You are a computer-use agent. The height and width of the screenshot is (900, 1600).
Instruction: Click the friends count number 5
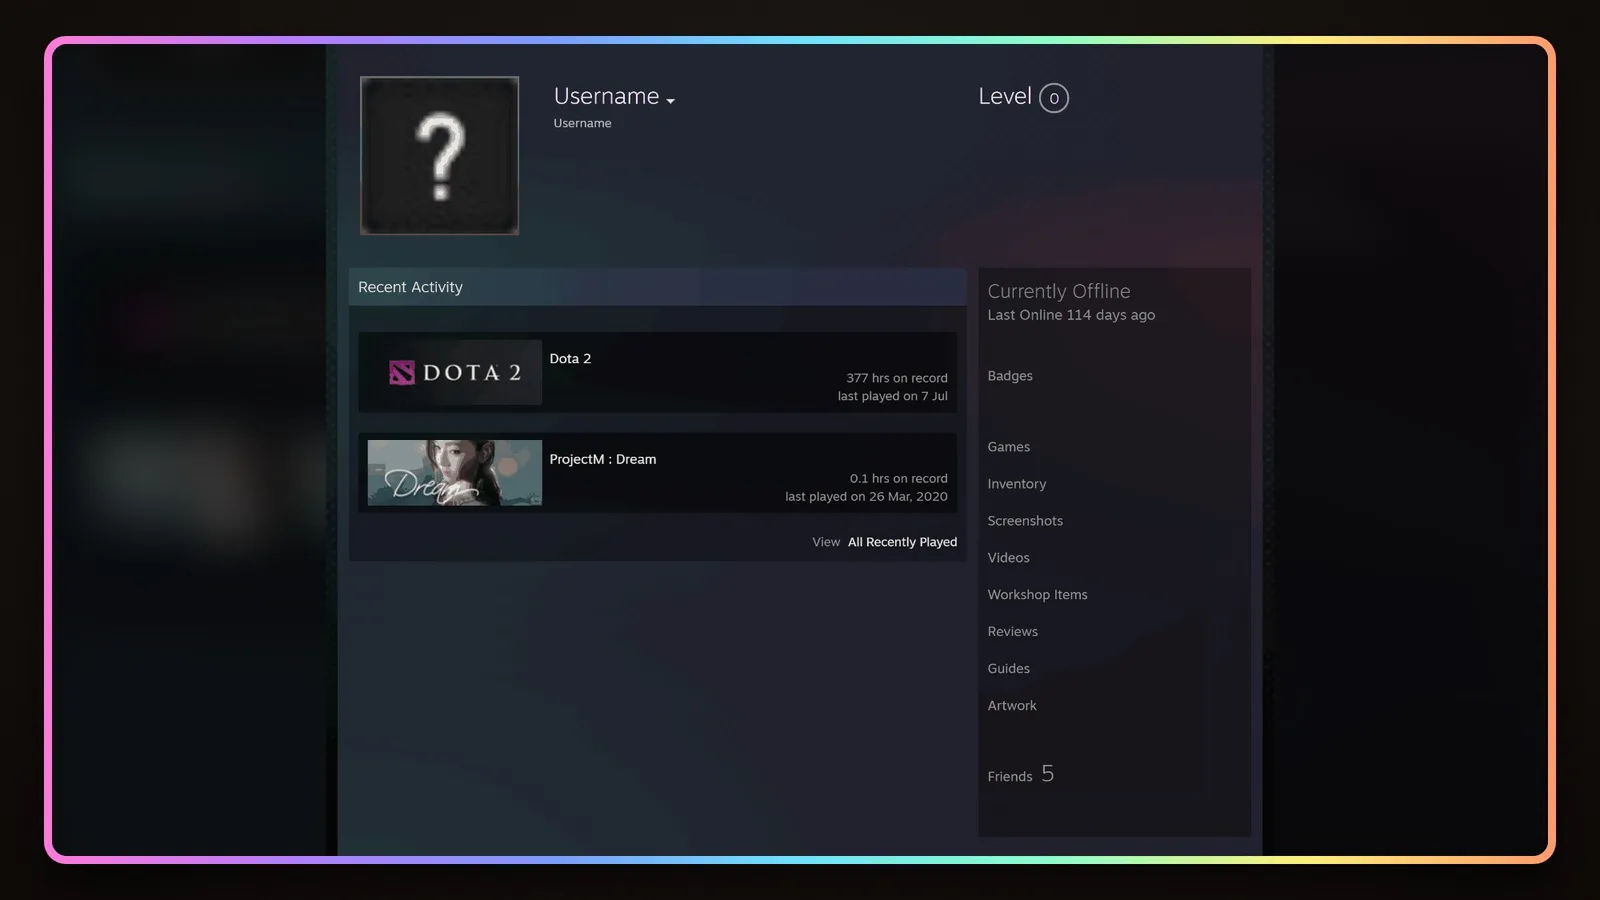pos(1047,774)
